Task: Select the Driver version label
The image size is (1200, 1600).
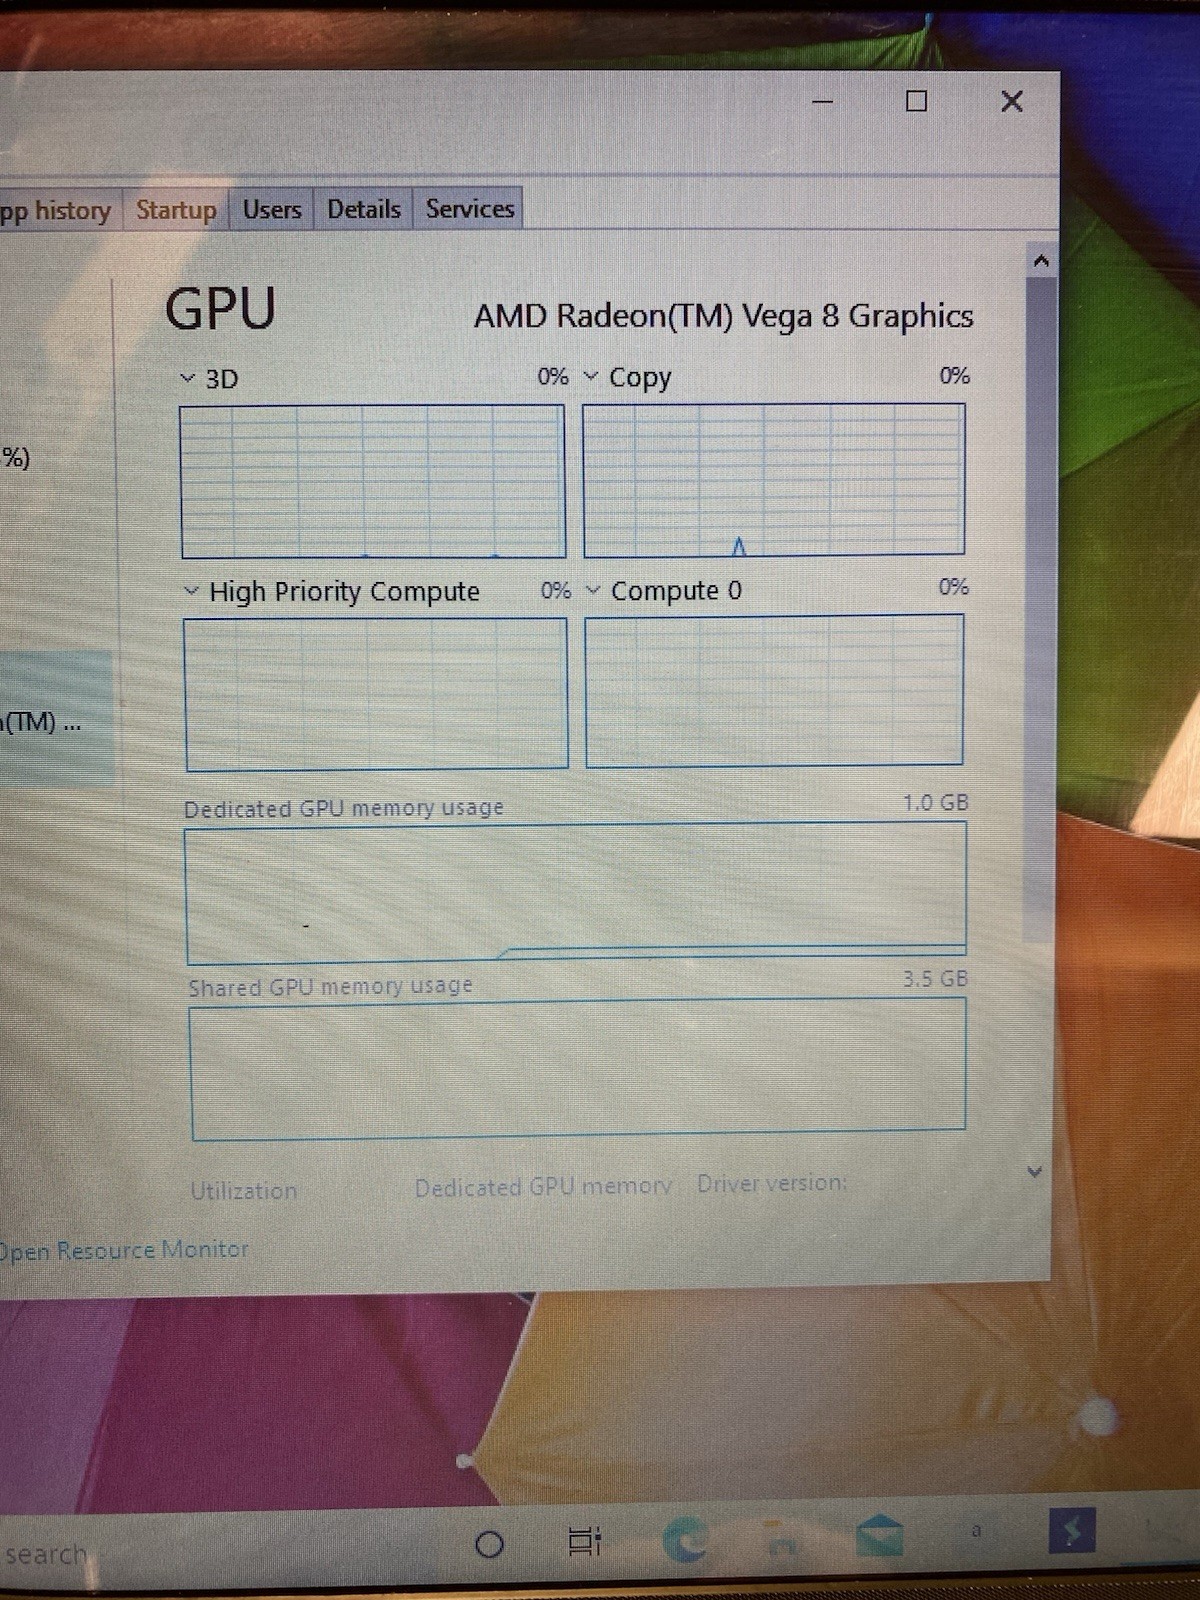Action: pos(772,1183)
